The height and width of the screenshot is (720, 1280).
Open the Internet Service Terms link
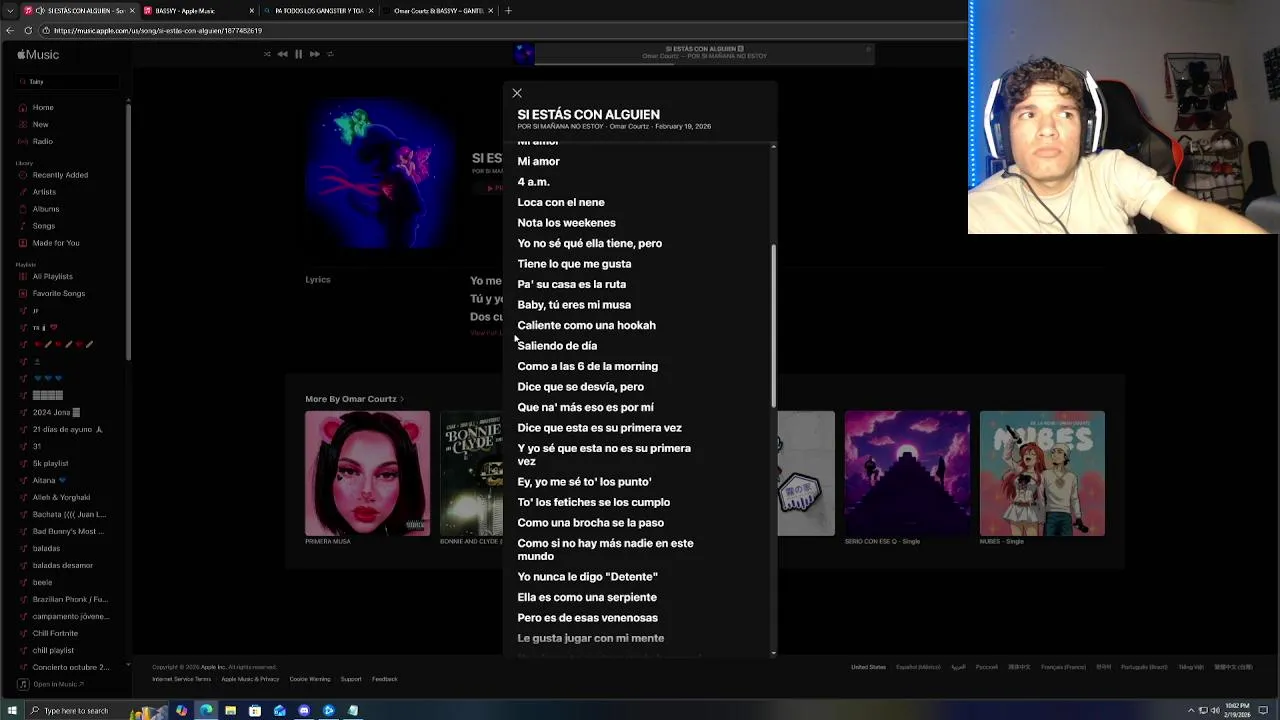[x=181, y=679]
